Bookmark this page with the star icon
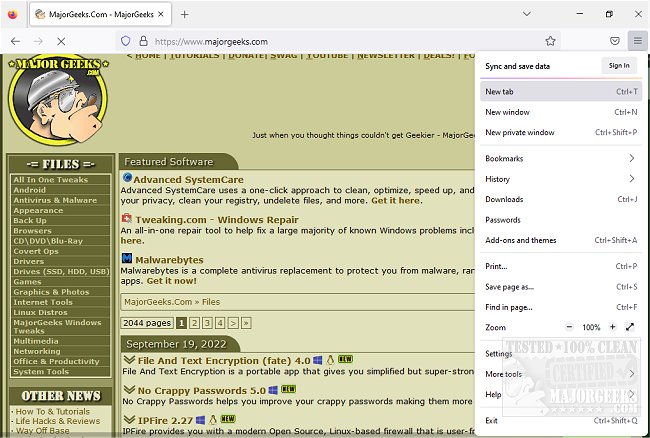This screenshot has height=438, width=650. point(550,41)
